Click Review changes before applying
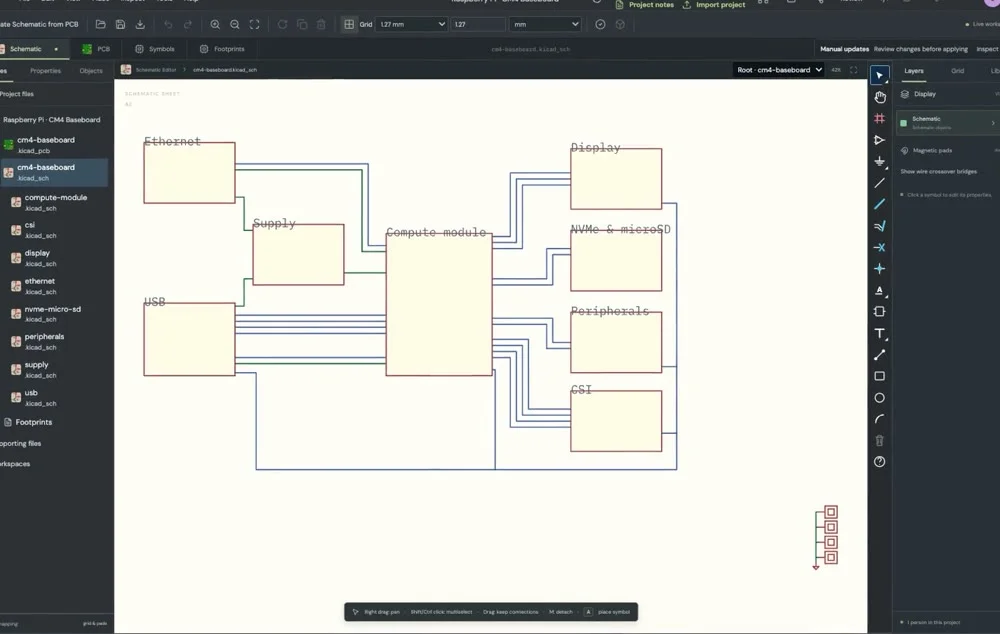The height and width of the screenshot is (634, 1000). 920,48
